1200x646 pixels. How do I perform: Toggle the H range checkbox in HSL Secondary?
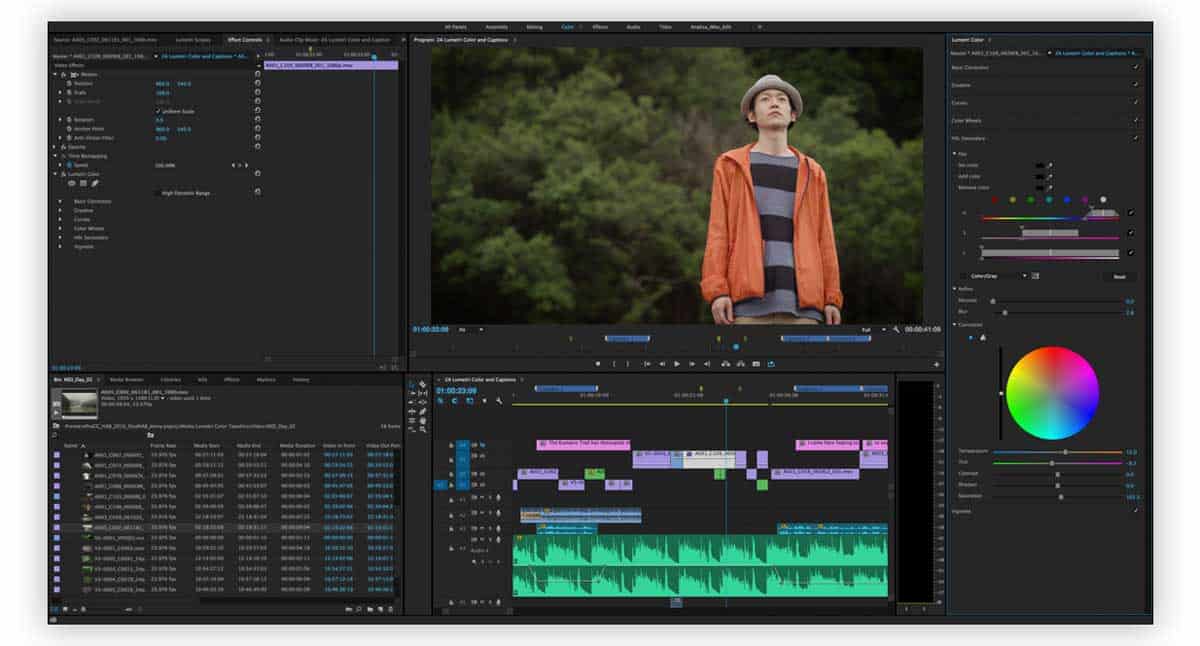pos(1131,212)
